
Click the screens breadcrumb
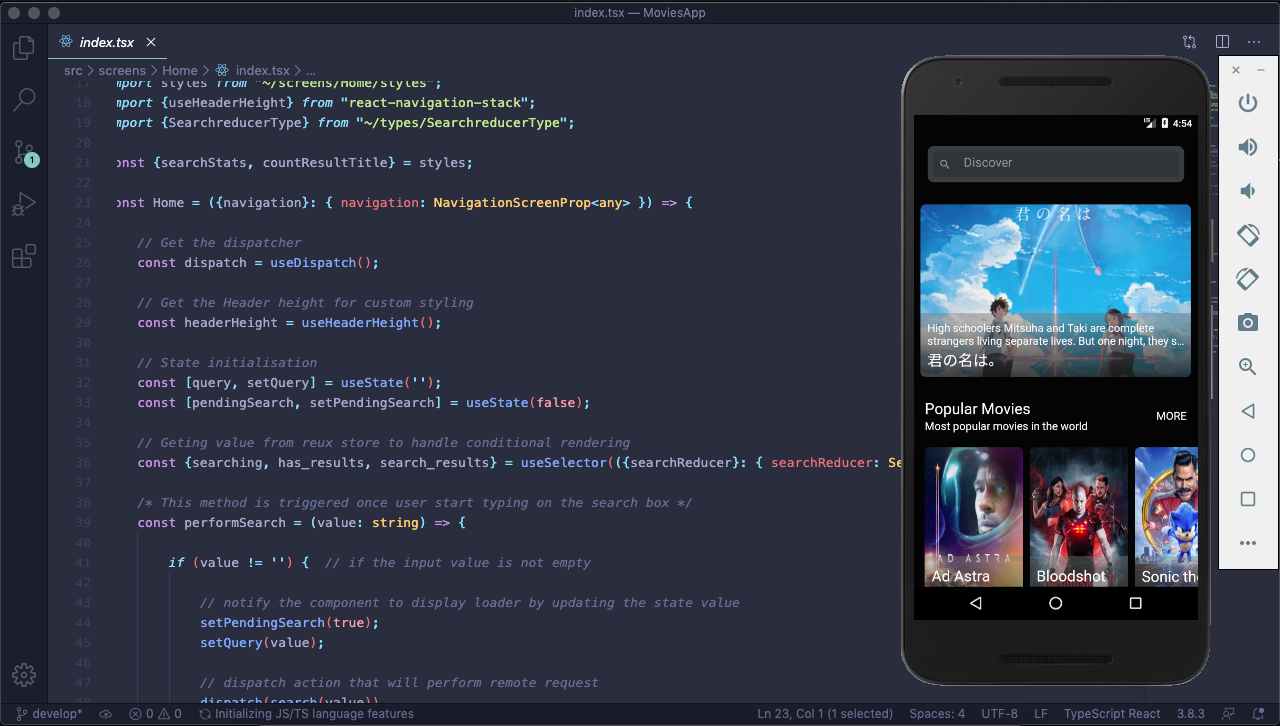[x=122, y=70]
